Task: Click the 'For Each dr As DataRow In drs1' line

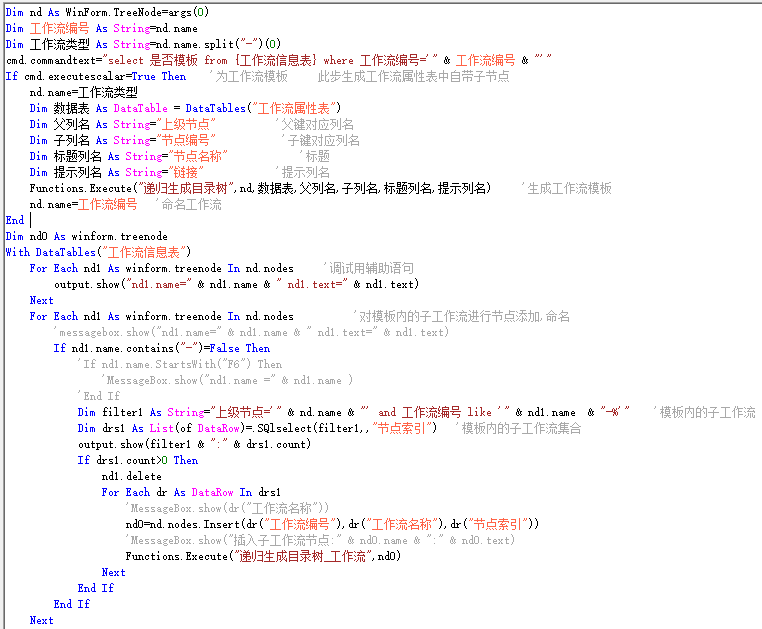Action: pyautogui.click(x=191, y=492)
